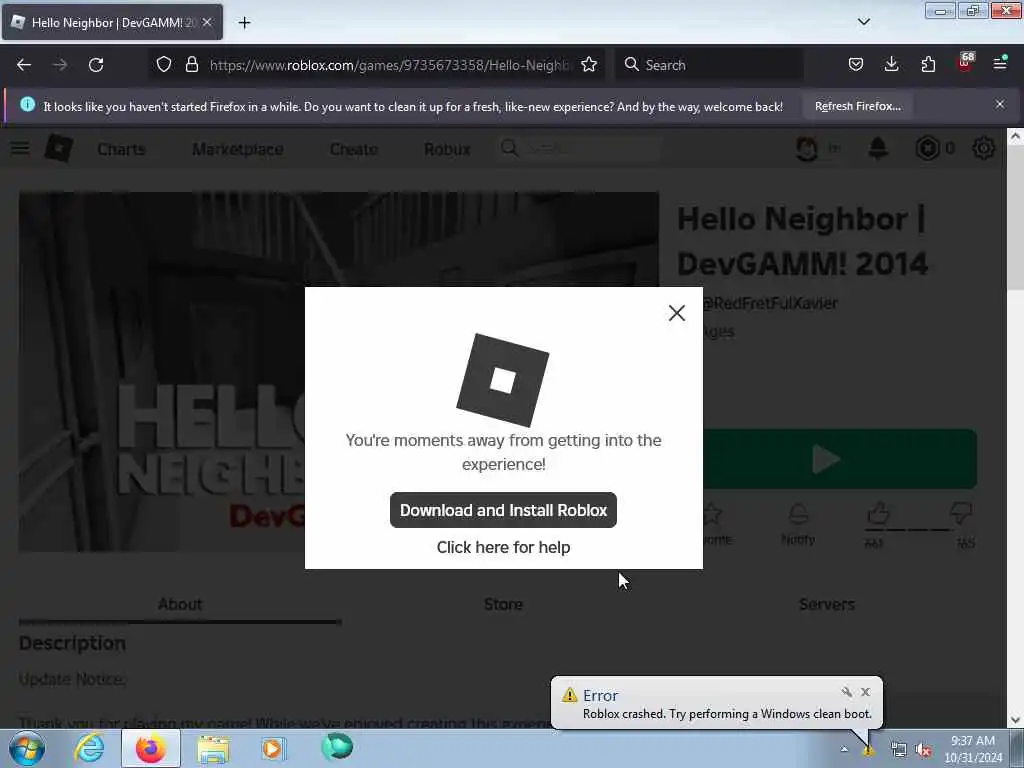
Task: Open the Firefox hamburger application menu
Action: coord(1000,63)
